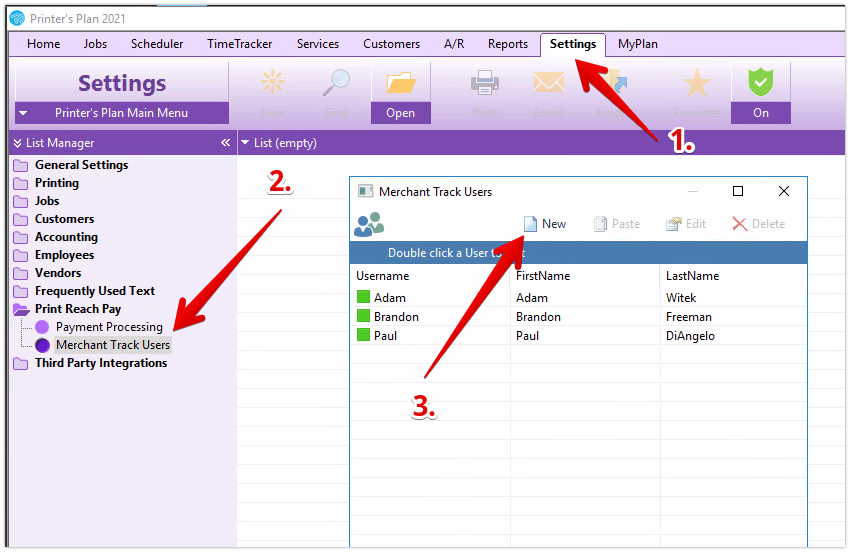
Task: Click Adam's green status square
Action: [x=363, y=297]
